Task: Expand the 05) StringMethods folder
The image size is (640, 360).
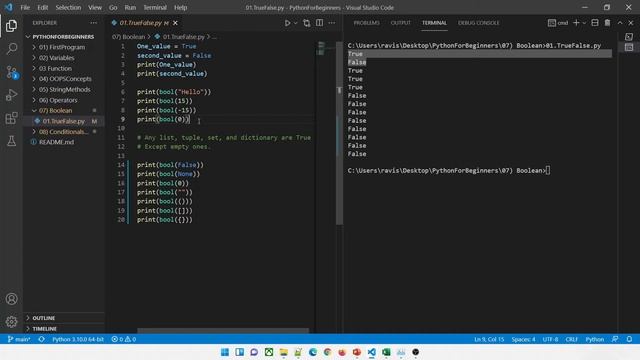Action: [63, 89]
